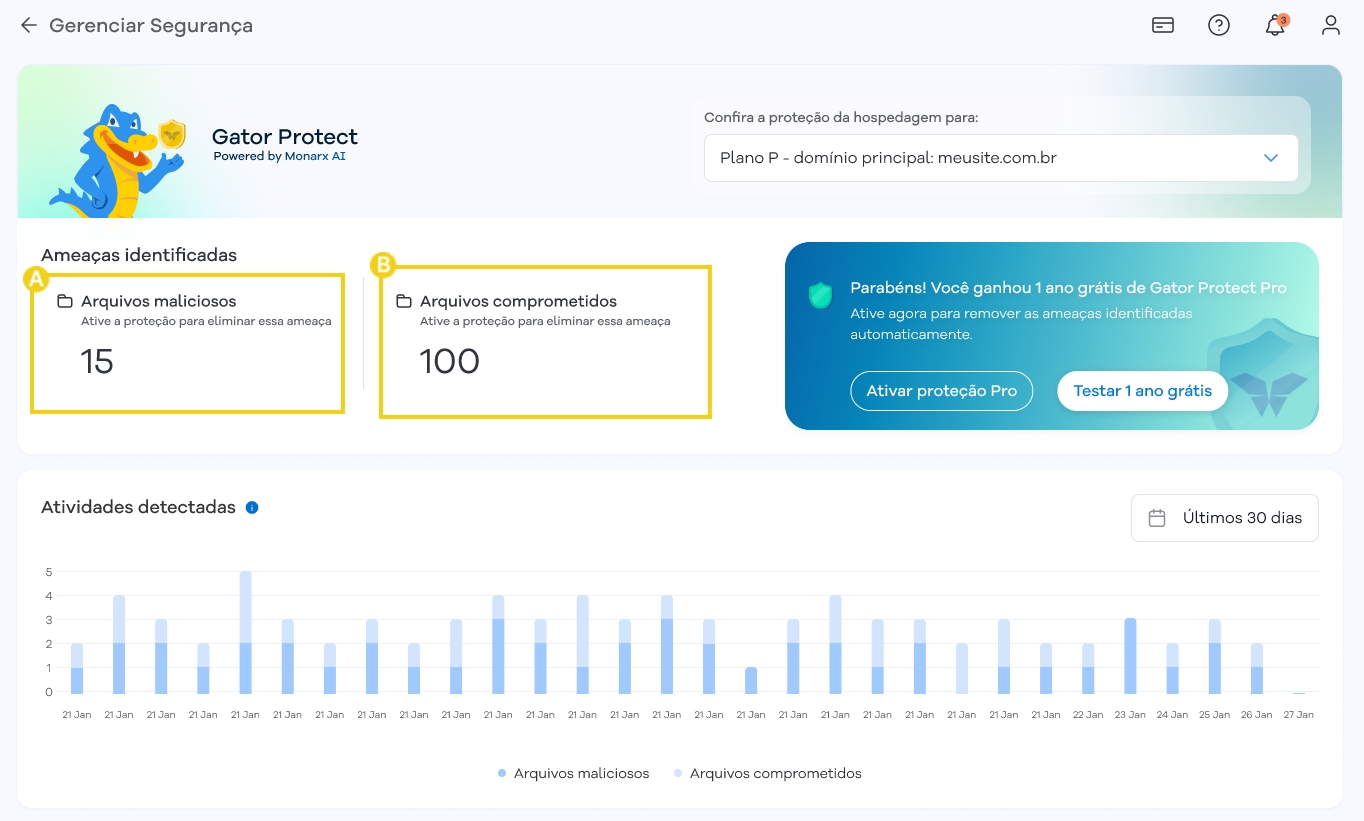
Task: Click the Testar 1 ano grátis button
Action: coord(1142,391)
